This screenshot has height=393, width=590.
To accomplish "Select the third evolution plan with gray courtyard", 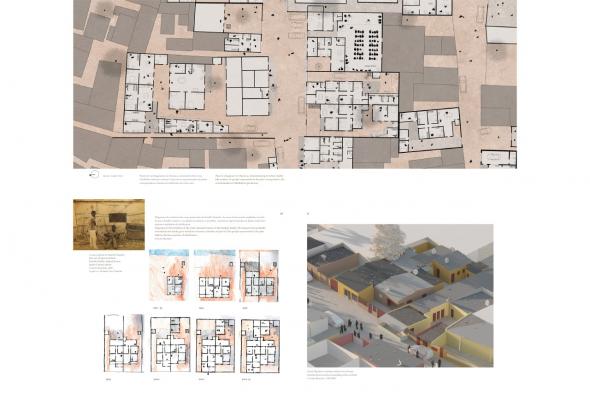I will (259, 276).
